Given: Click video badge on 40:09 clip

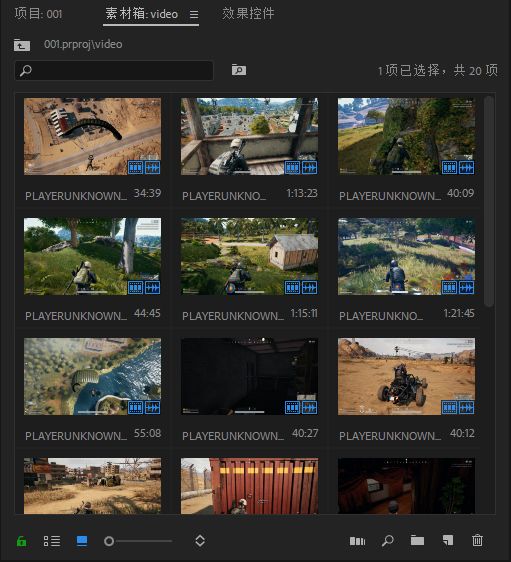Looking at the screenshot, I should pyautogui.click(x=449, y=167).
